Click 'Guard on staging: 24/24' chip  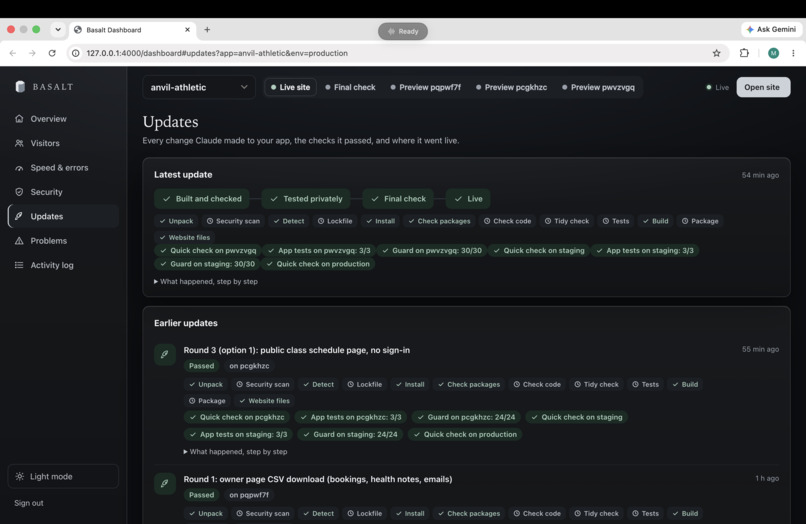[351, 435]
